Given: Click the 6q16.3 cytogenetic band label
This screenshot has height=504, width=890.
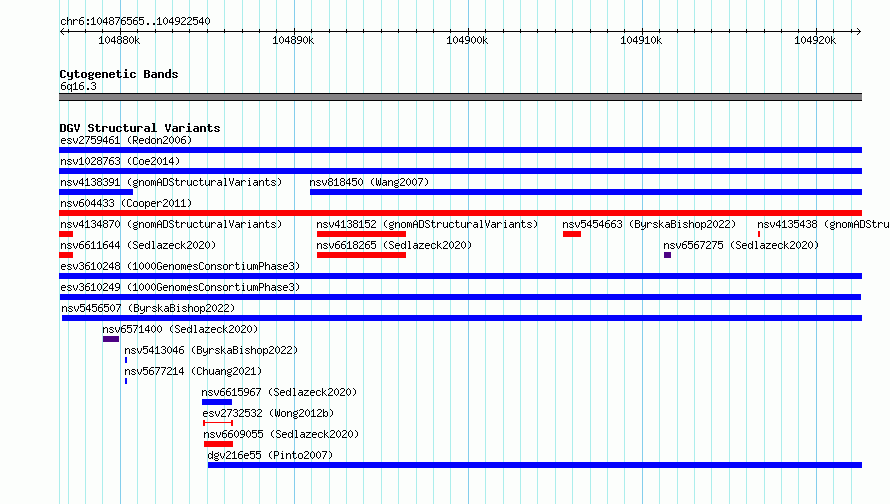Looking at the screenshot, I should click(78, 86).
